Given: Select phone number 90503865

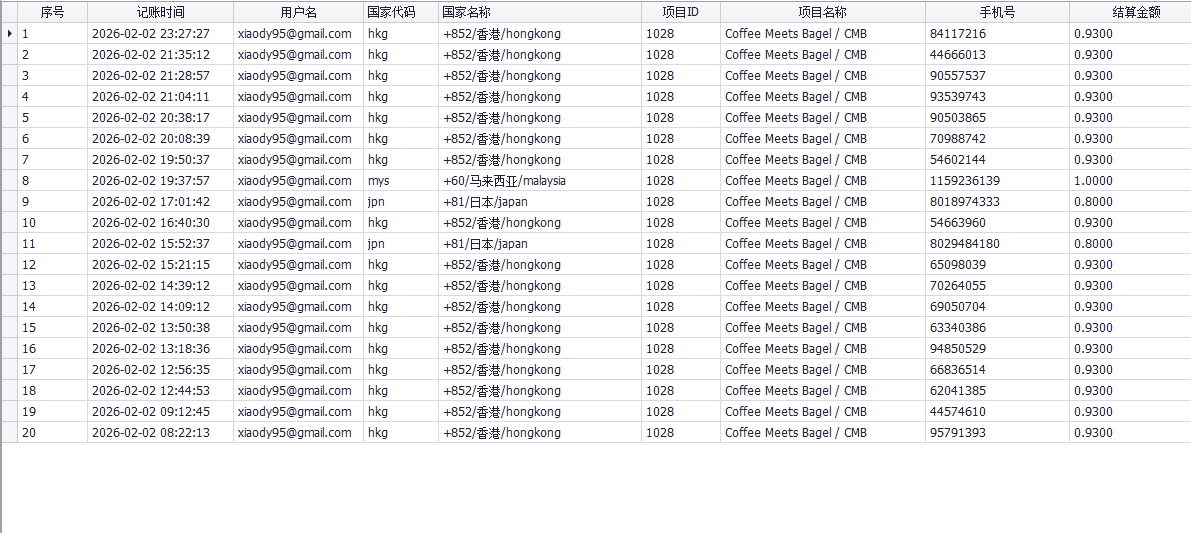Looking at the screenshot, I should (x=958, y=118).
